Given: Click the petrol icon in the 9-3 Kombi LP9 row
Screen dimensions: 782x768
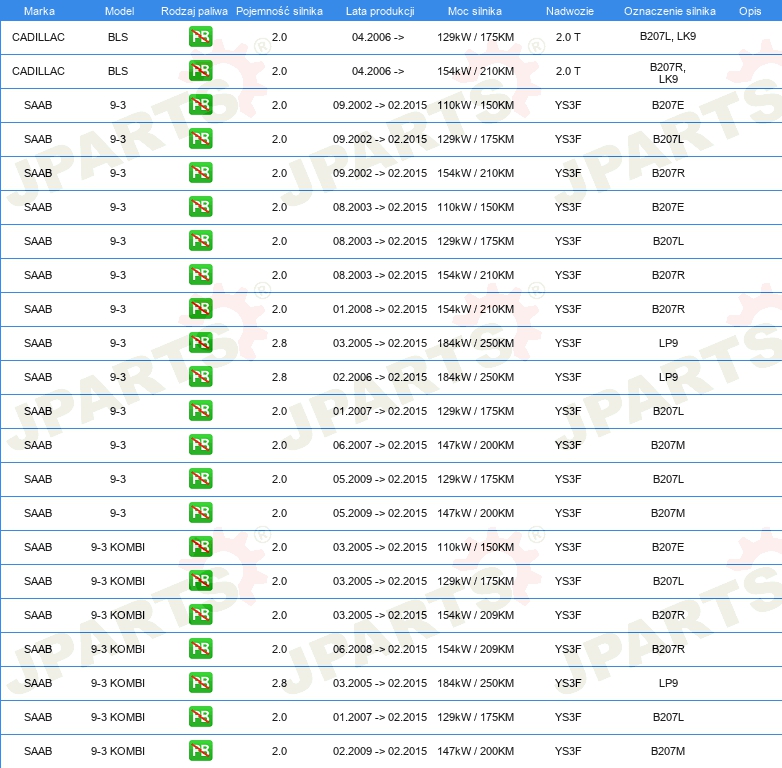Looking at the screenshot, I should [200, 683].
